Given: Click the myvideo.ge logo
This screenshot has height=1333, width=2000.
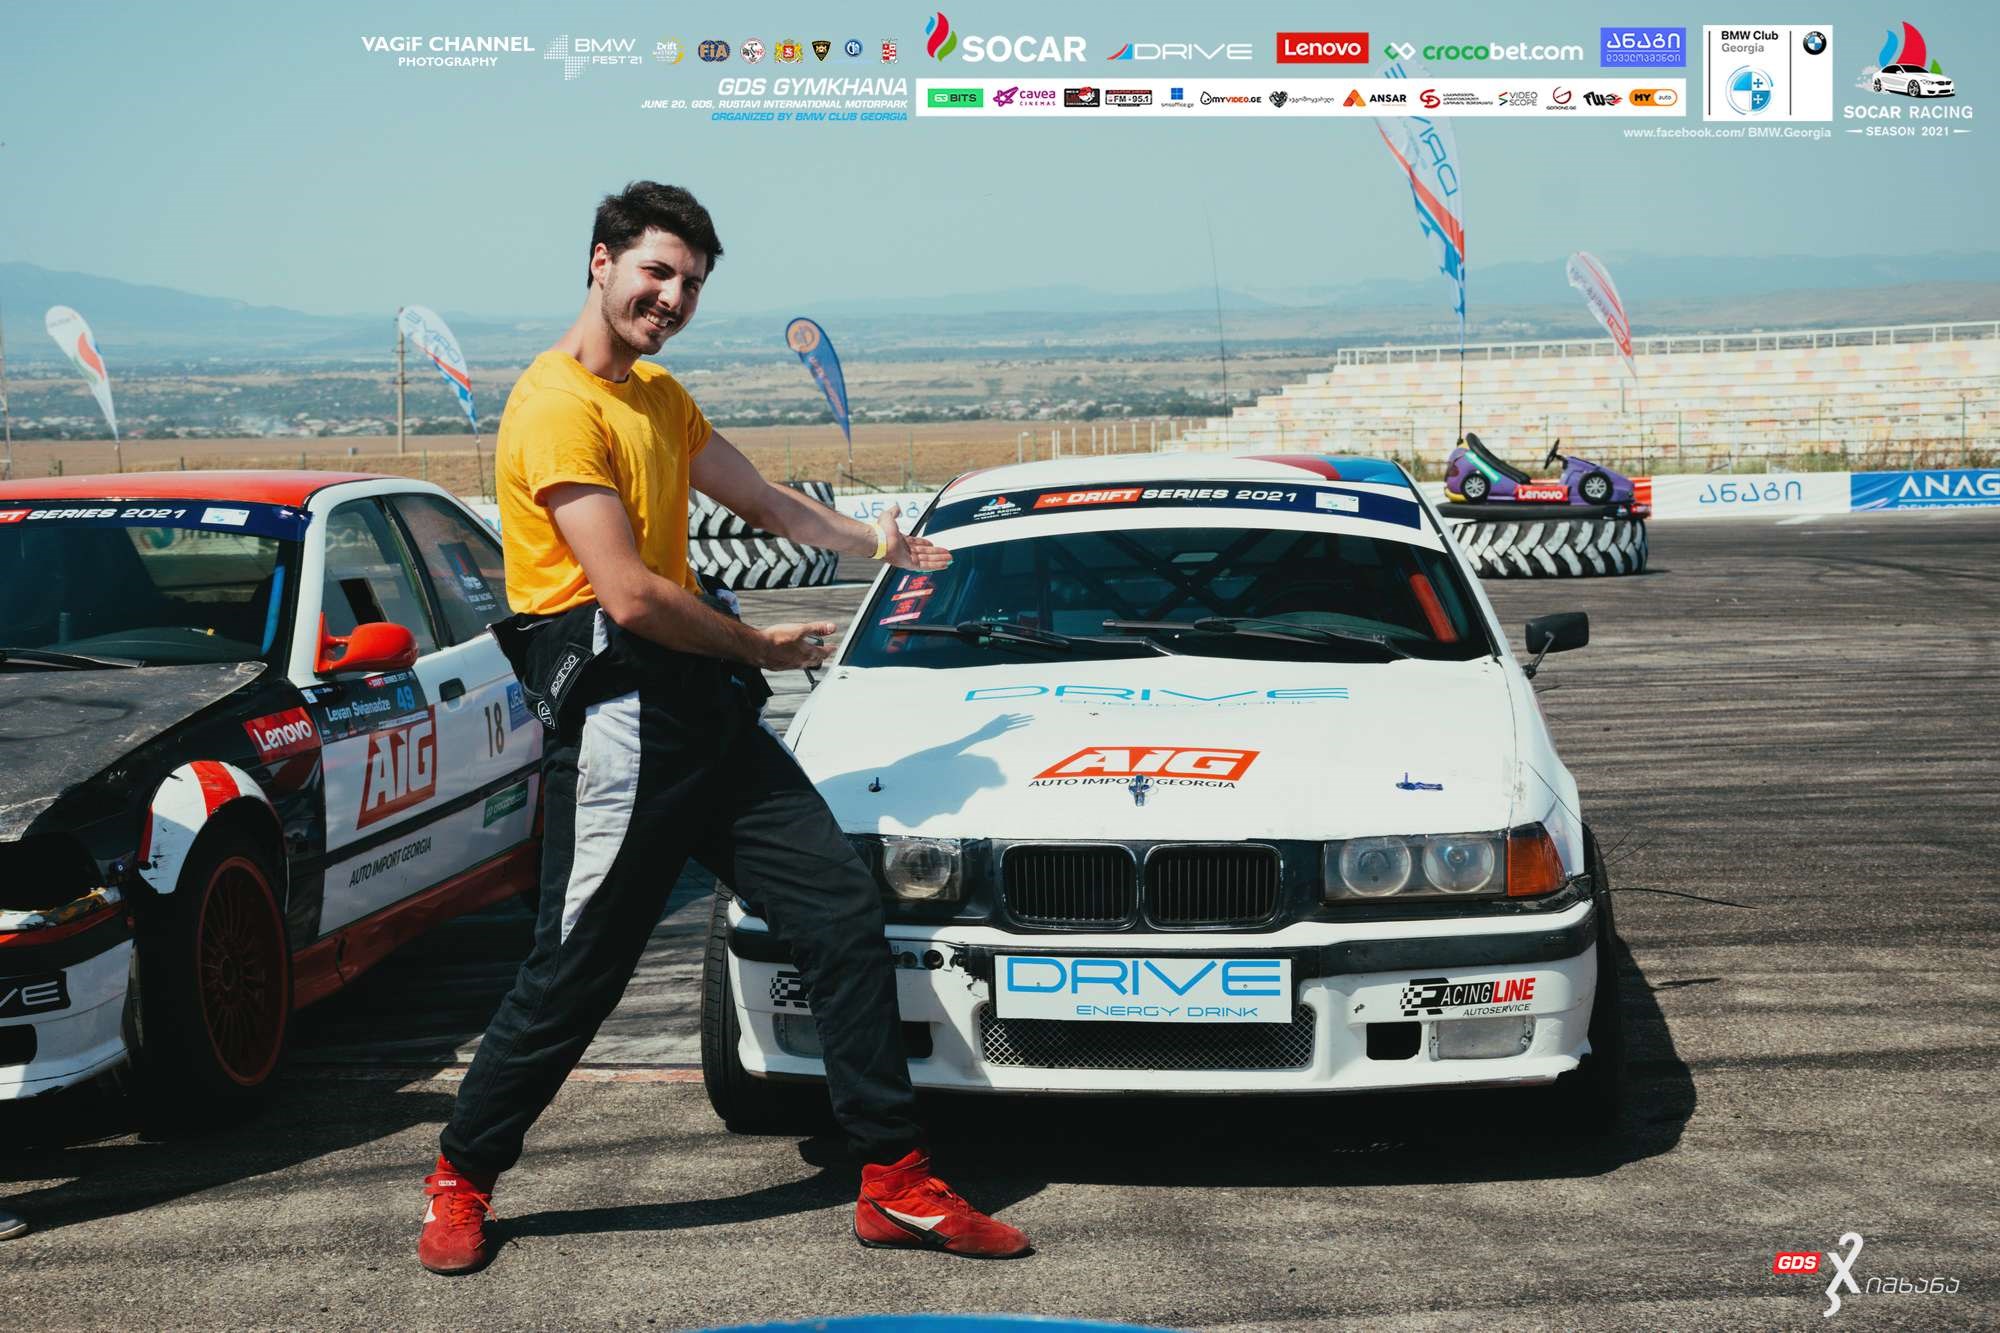Looking at the screenshot, I should click(1230, 99).
